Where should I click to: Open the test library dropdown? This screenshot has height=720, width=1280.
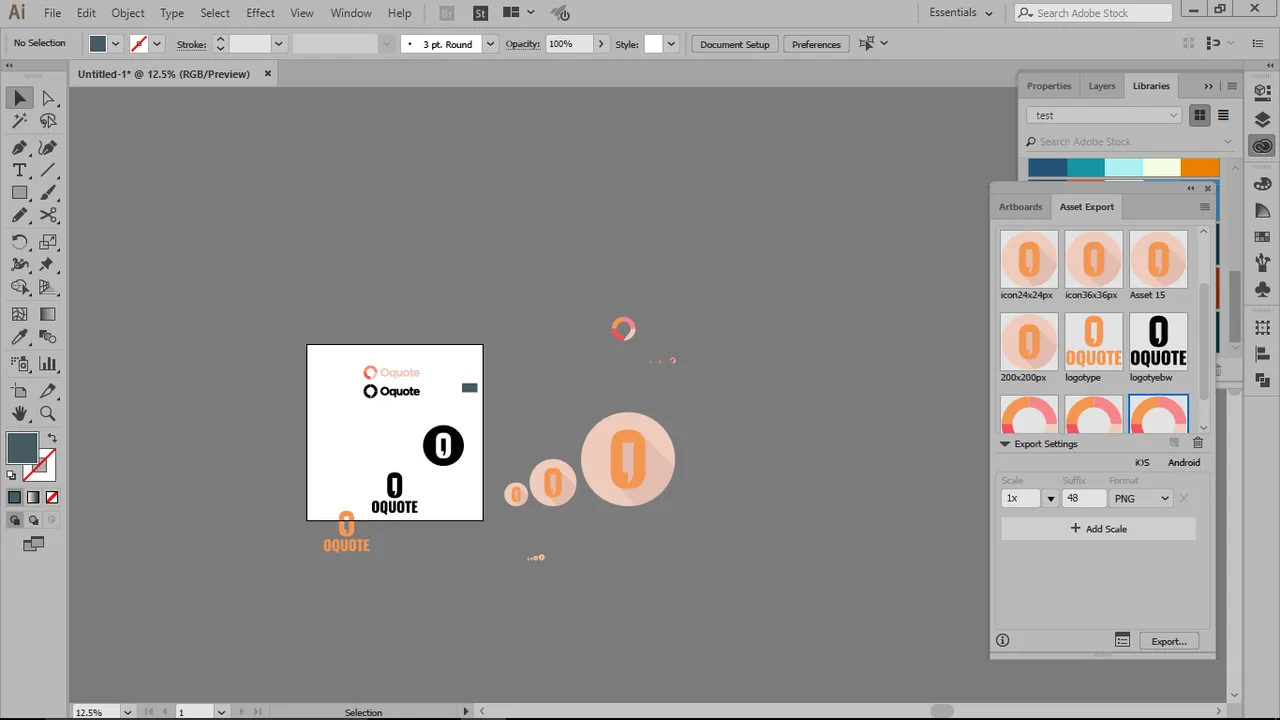pyautogui.click(x=1105, y=115)
